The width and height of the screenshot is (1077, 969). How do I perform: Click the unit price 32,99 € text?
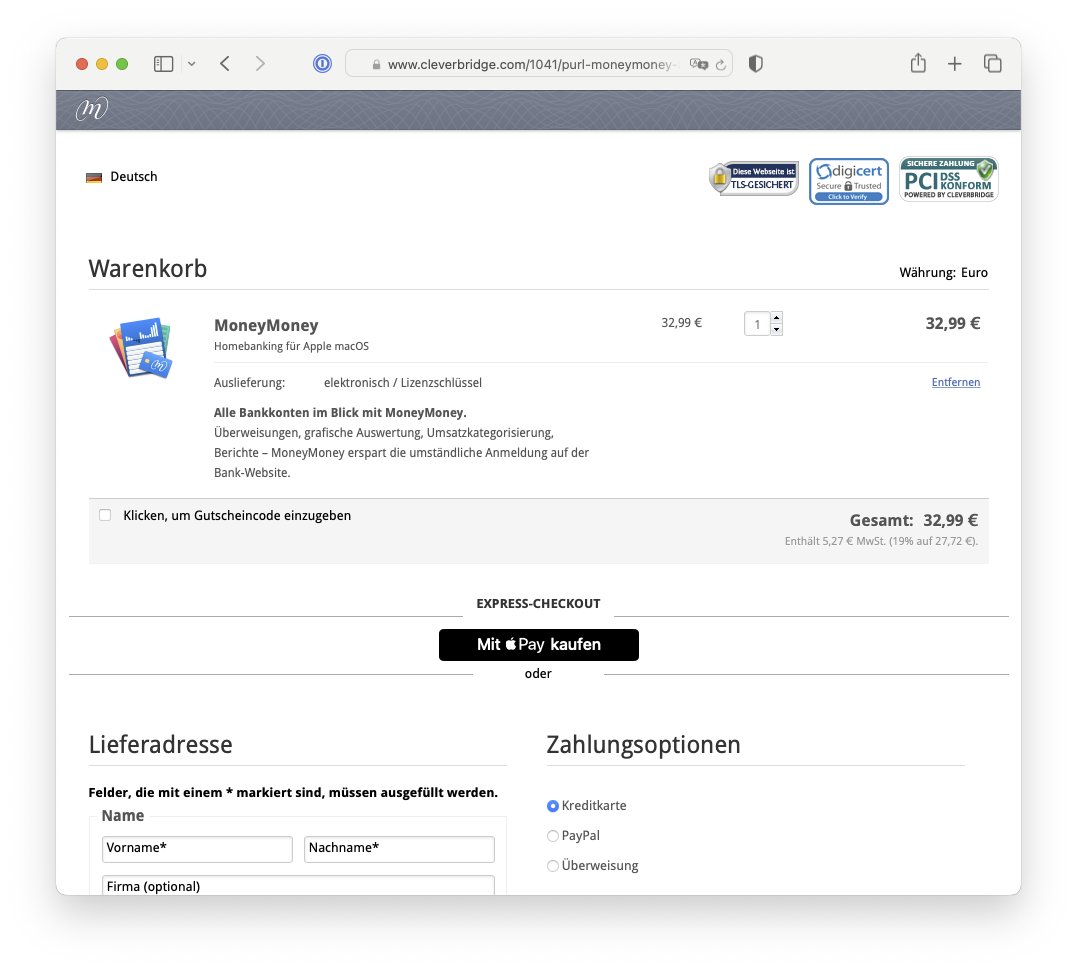coord(681,323)
